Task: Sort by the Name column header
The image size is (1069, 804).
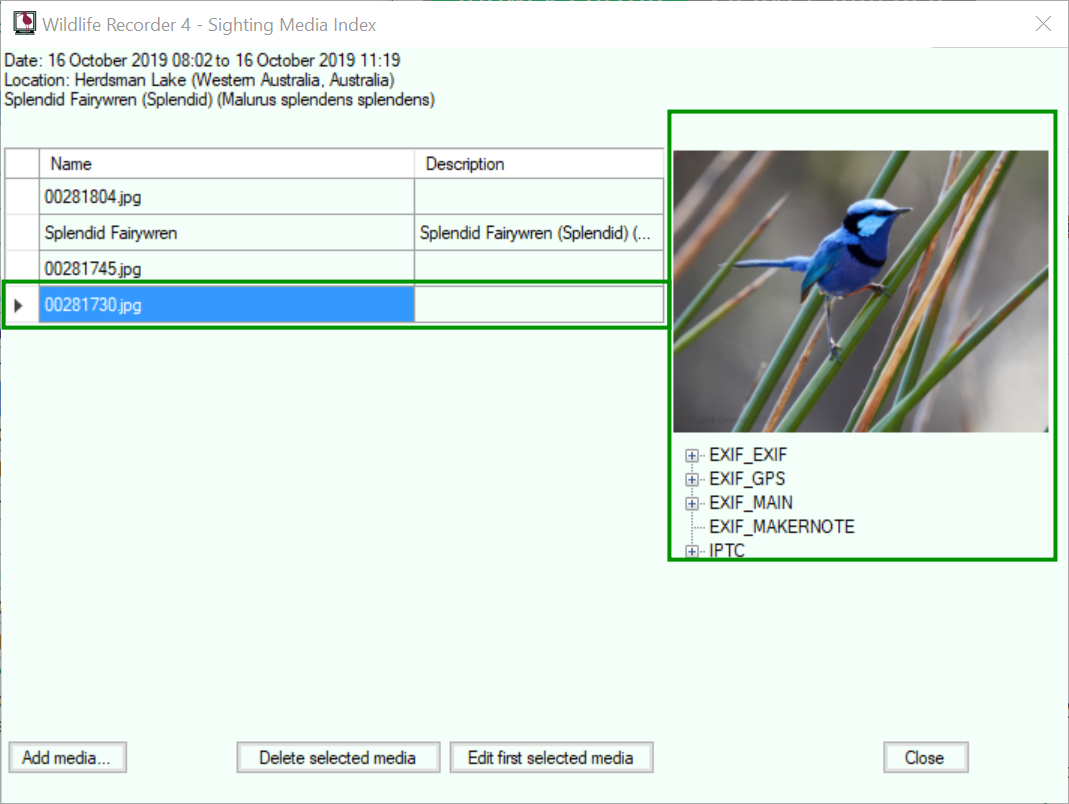Action: (x=227, y=164)
